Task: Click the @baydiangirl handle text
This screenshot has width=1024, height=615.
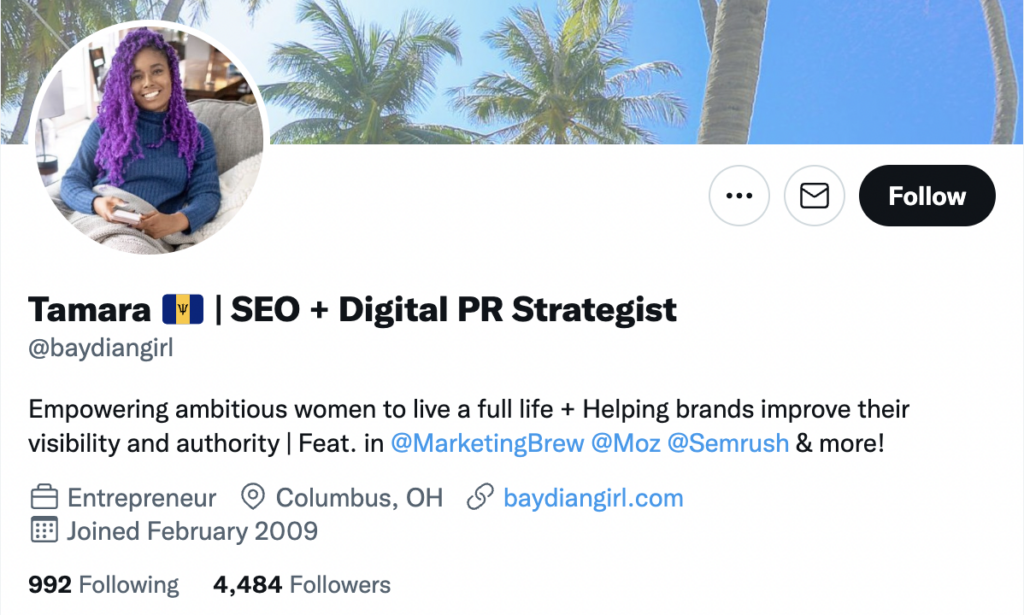Action: tap(101, 348)
